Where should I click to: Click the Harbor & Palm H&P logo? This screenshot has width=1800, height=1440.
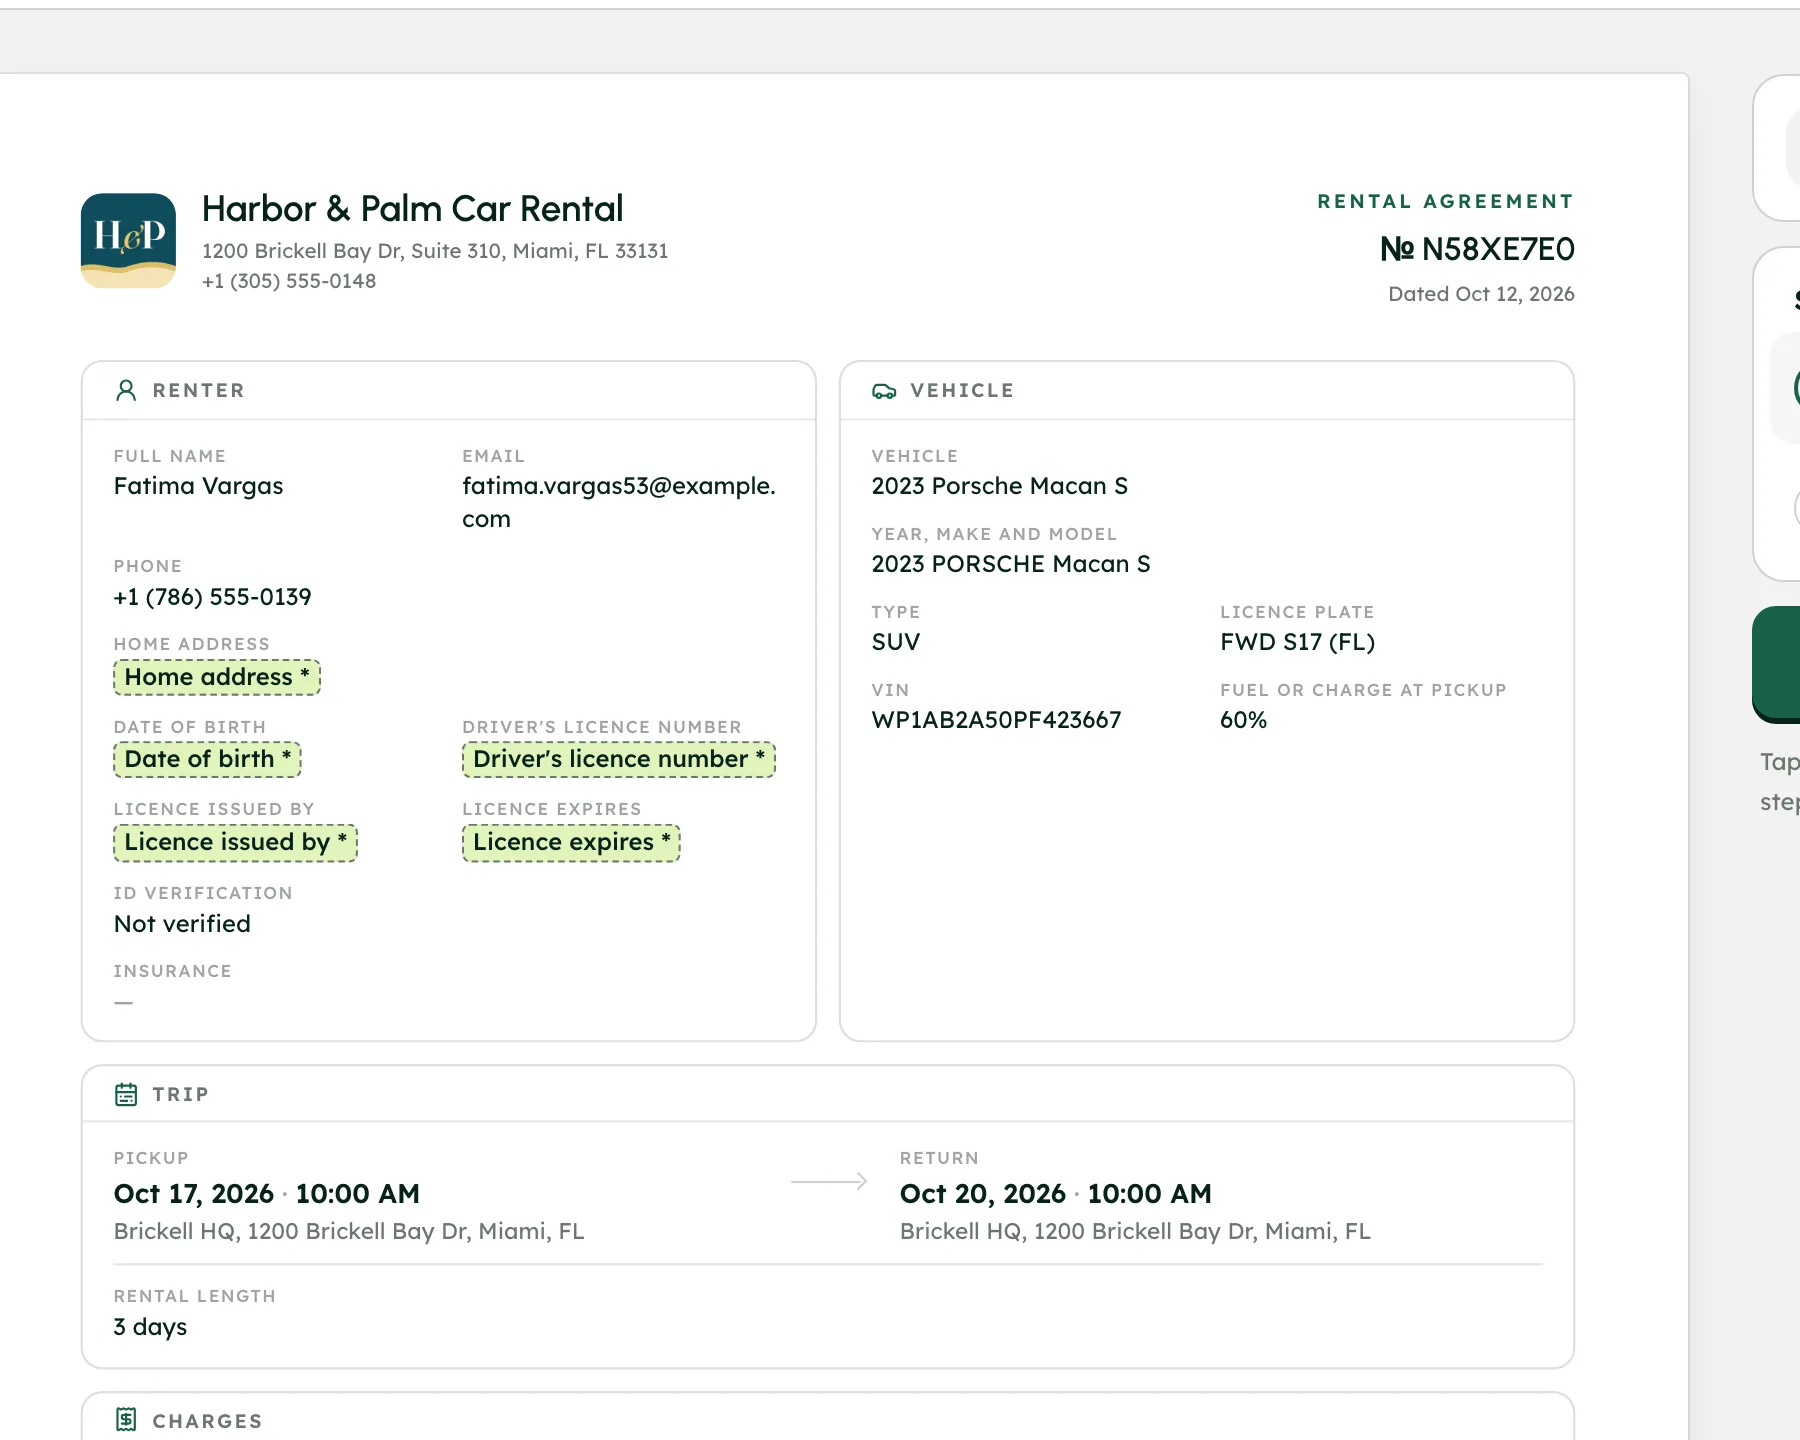(128, 240)
